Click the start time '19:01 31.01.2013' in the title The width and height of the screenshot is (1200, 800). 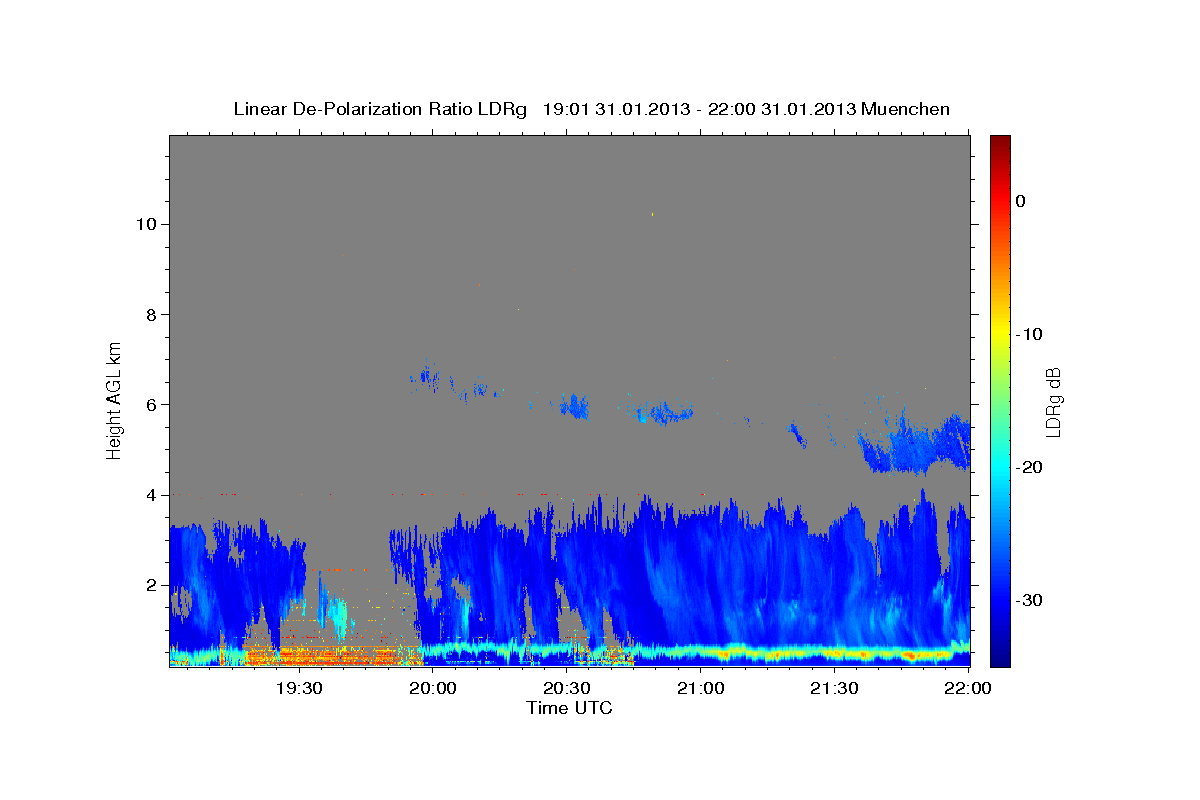(x=615, y=109)
